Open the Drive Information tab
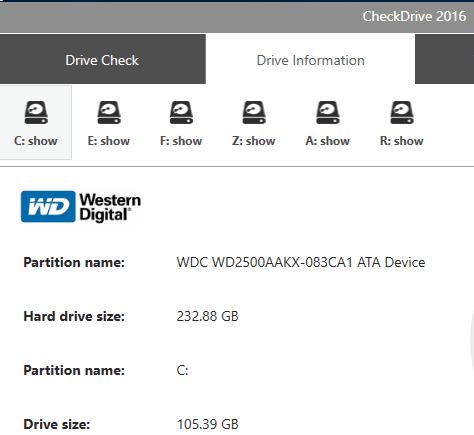This screenshot has width=474, height=435. tap(310, 59)
